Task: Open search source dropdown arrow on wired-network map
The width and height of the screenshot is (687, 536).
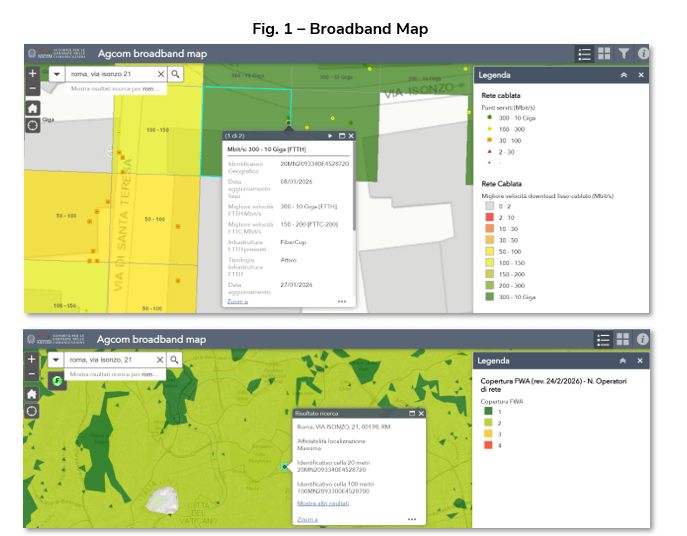Action: coord(56,74)
